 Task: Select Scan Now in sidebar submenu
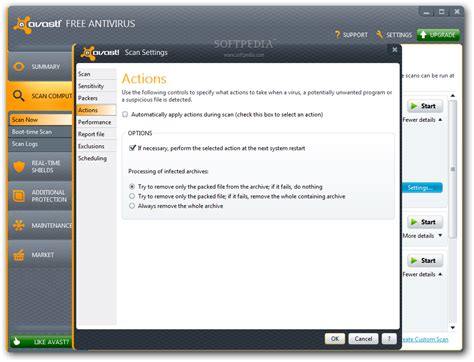[x=41, y=119]
